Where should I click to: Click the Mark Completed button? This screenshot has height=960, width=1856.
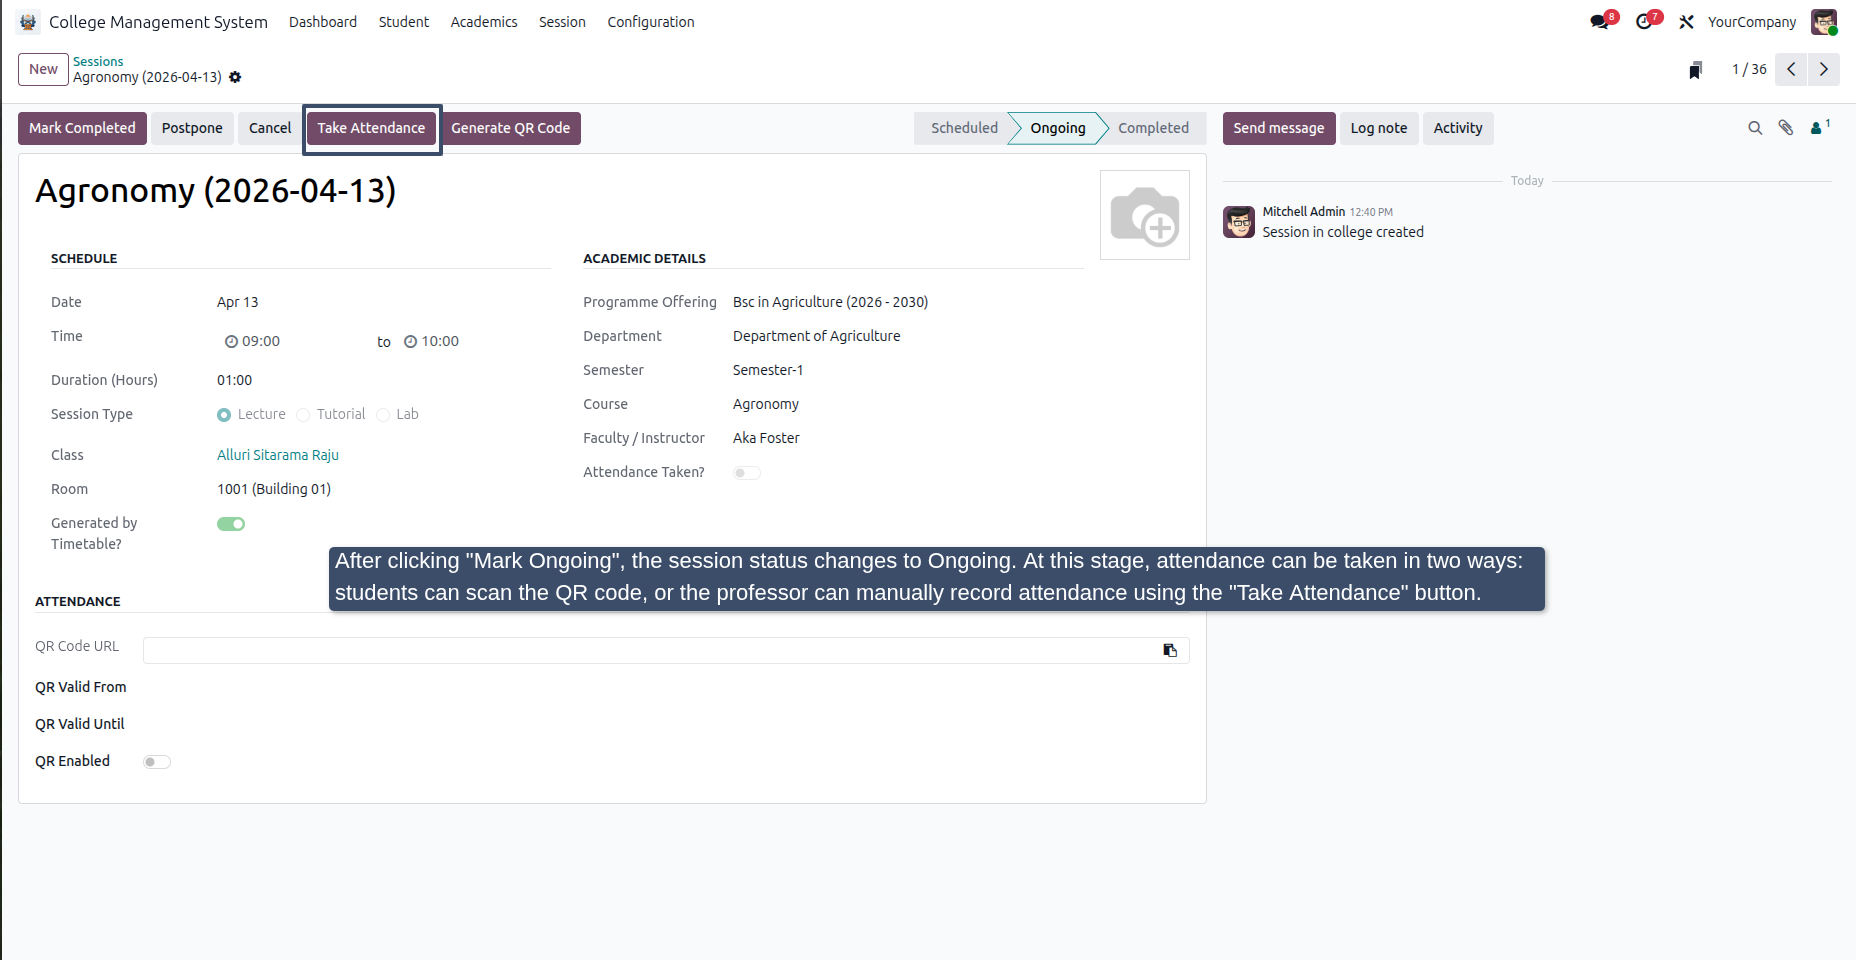tap(82, 128)
